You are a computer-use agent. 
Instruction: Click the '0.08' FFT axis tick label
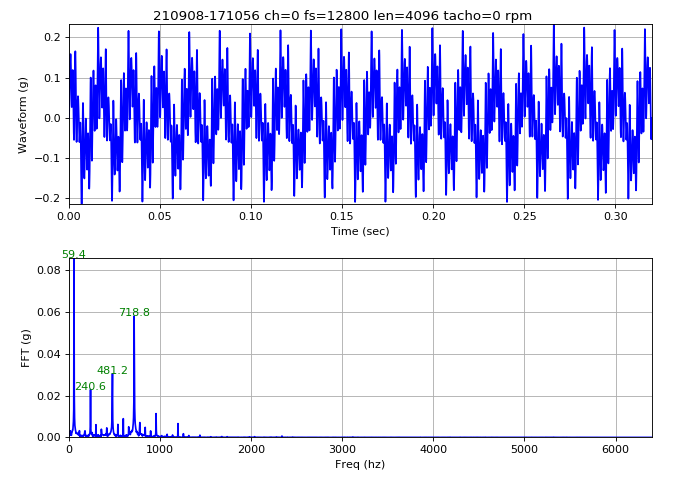[48, 270]
